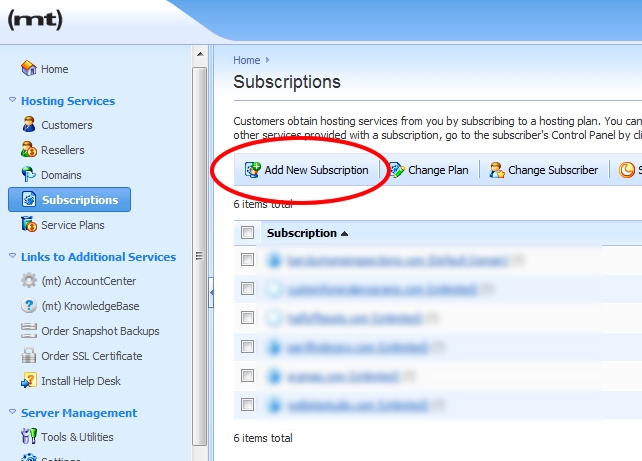The height and width of the screenshot is (461, 642).
Task: Collapse the Hosting Services section arrow
Action: pyautogui.click(x=12, y=99)
